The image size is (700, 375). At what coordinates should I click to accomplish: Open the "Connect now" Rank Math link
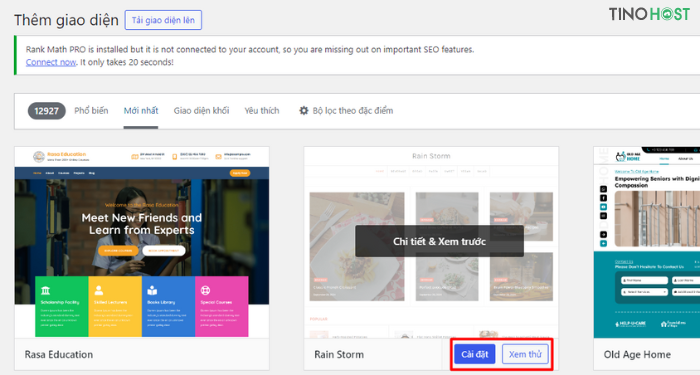[x=51, y=62]
